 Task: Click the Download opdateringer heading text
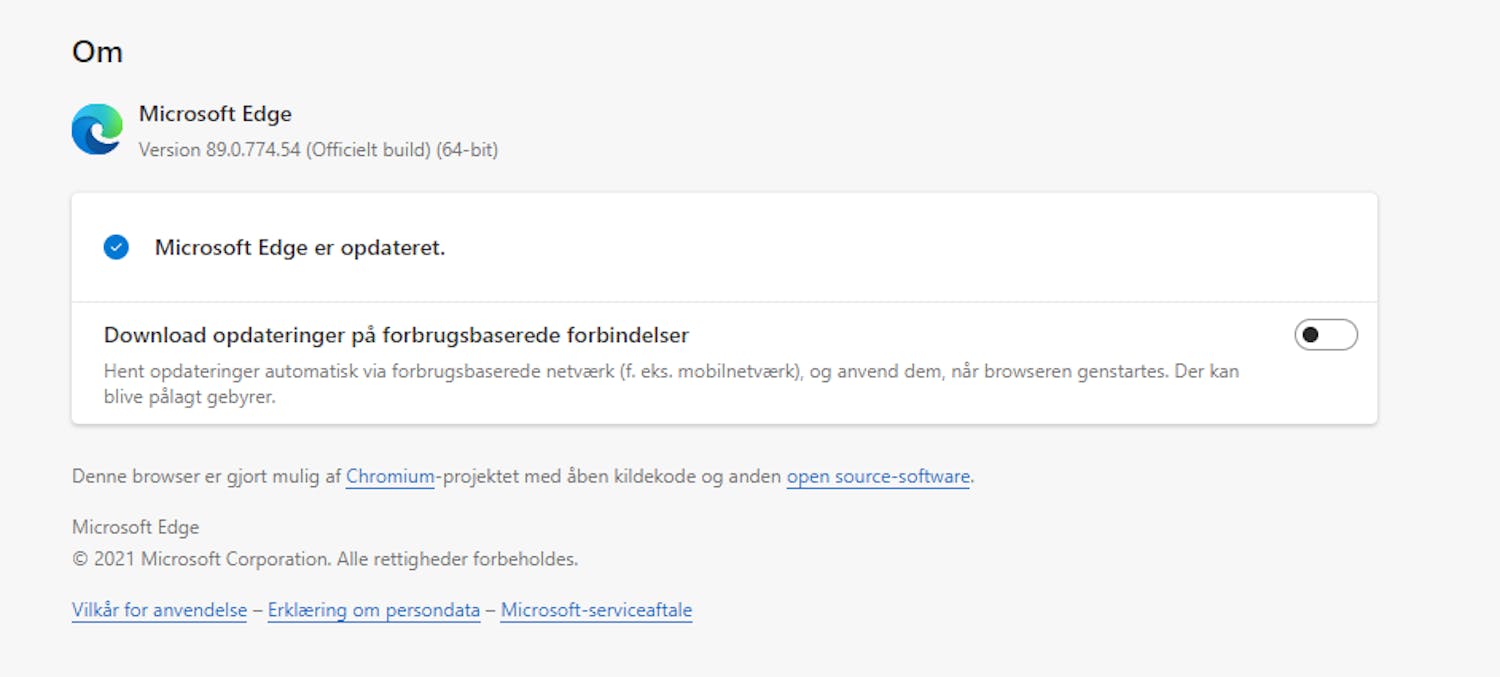397,335
